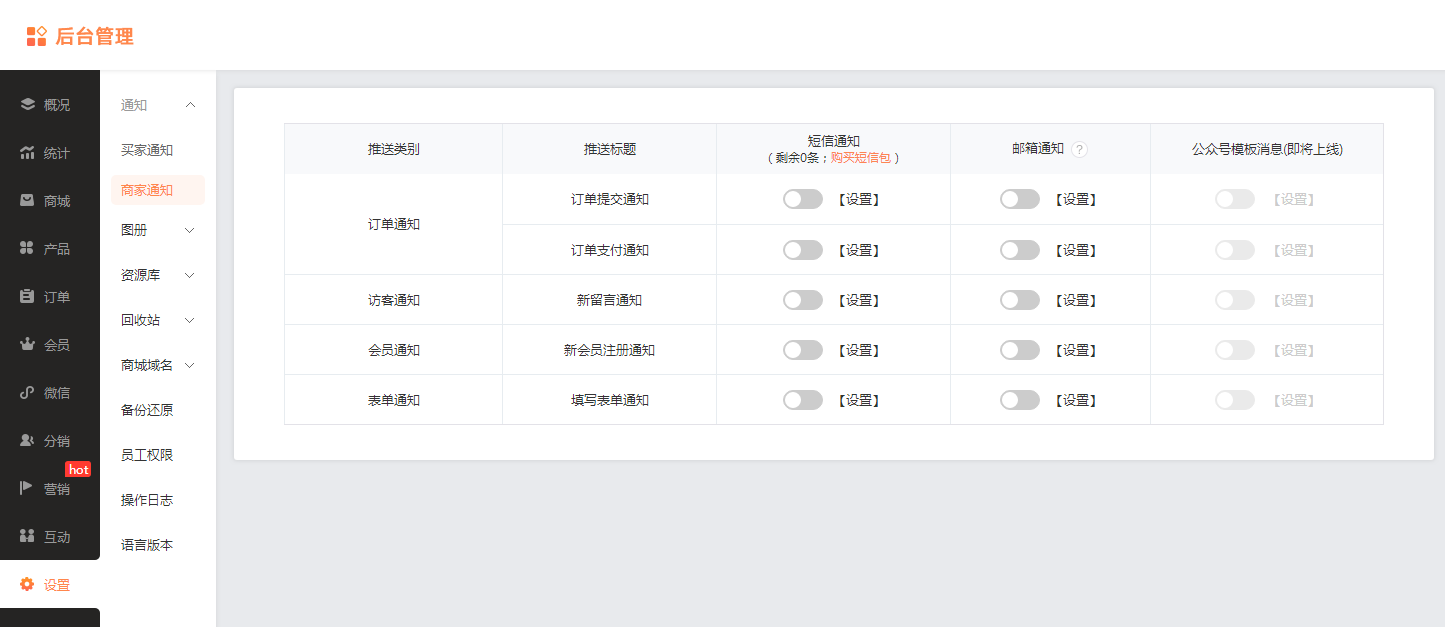The height and width of the screenshot is (627, 1445).
Task: Click 公众号 template toggle for 订单提交通知
Action: click(1235, 199)
